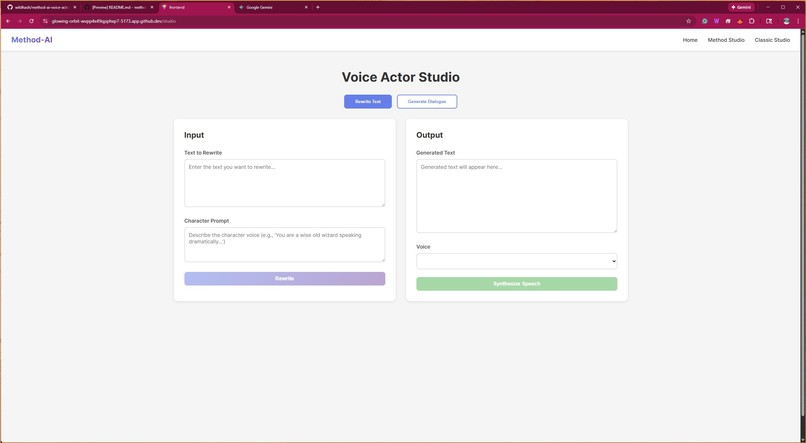The width and height of the screenshot is (806, 443).
Task: Close the frontend tab
Action: 229,7
